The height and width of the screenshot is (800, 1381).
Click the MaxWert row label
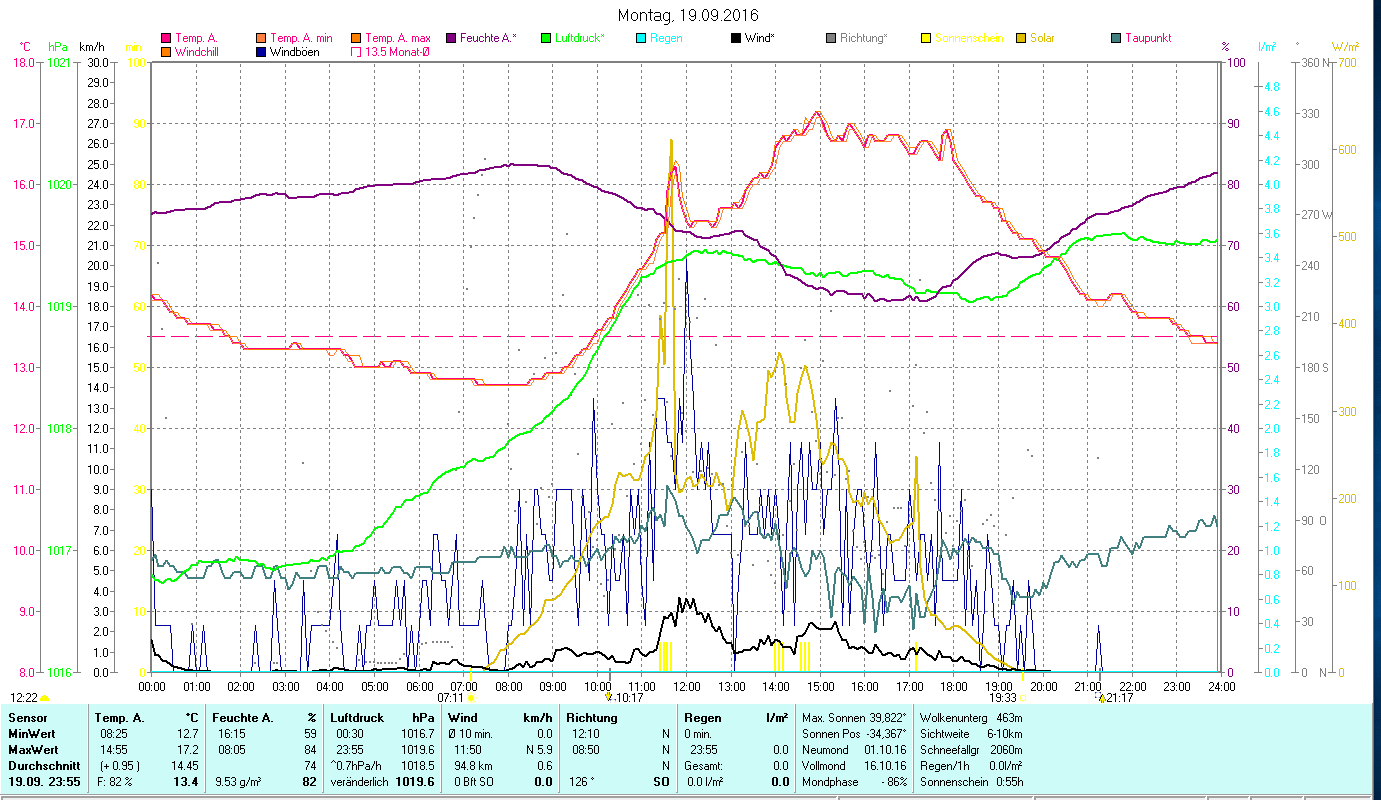34,749
